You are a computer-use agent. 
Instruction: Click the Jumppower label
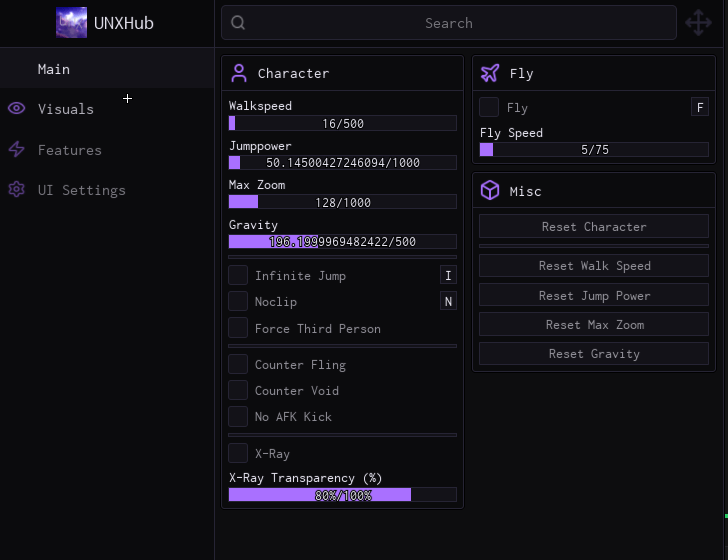(x=260, y=146)
